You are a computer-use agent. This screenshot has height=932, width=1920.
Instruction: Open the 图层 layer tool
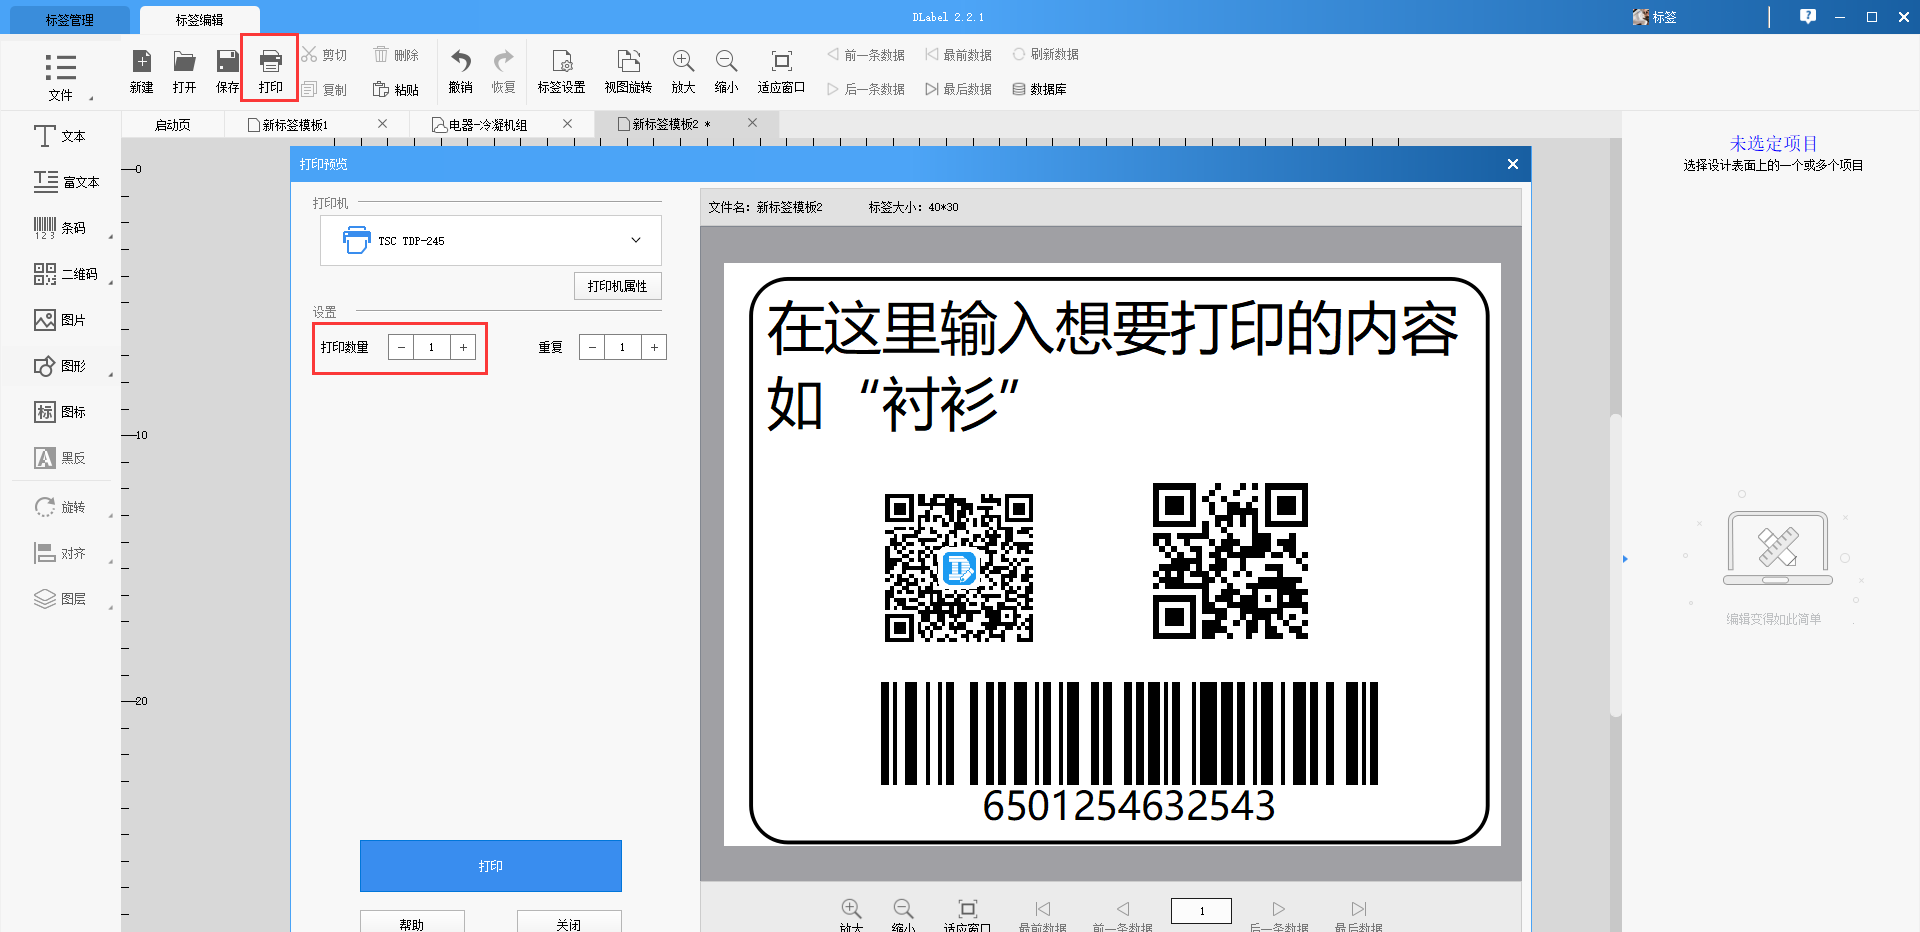click(x=60, y=599)
